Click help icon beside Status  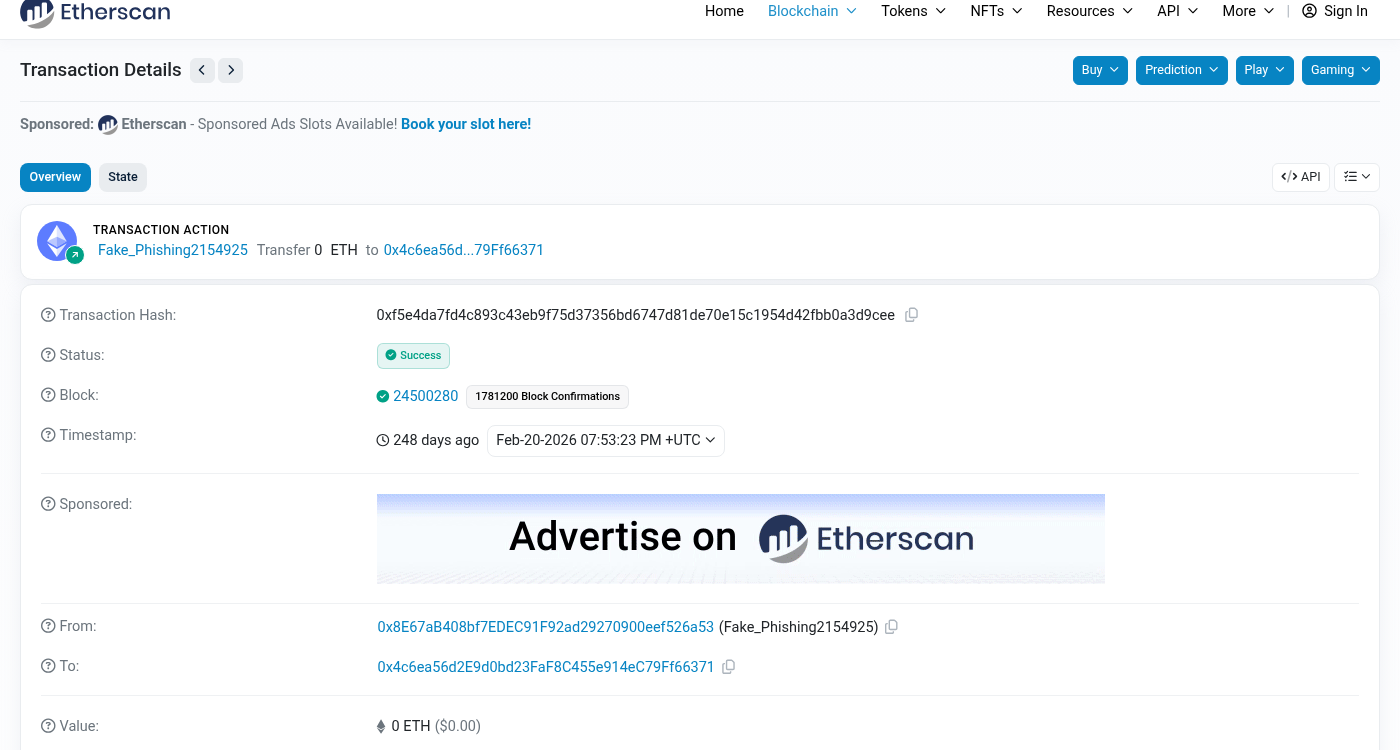point(48,355)
